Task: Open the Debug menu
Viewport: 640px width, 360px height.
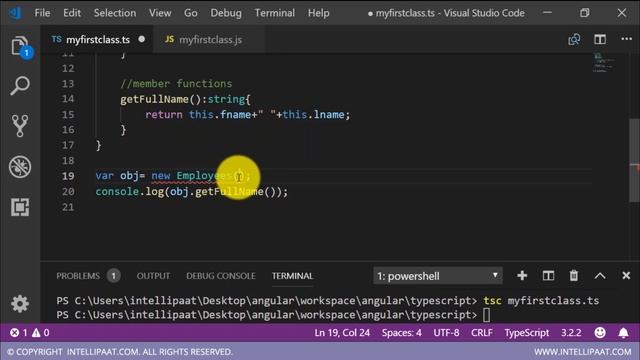Action: [226, 13]
